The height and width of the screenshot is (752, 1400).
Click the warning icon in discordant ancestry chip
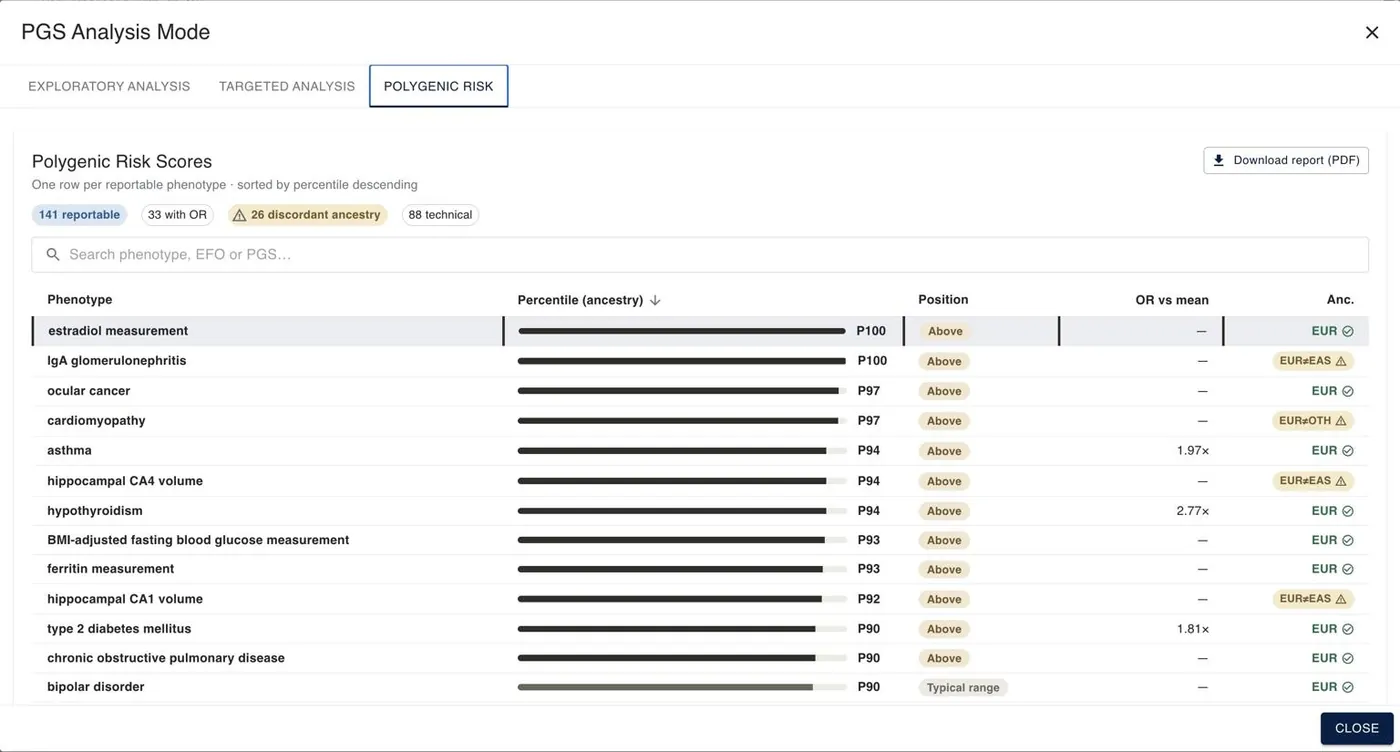(239, 215)
